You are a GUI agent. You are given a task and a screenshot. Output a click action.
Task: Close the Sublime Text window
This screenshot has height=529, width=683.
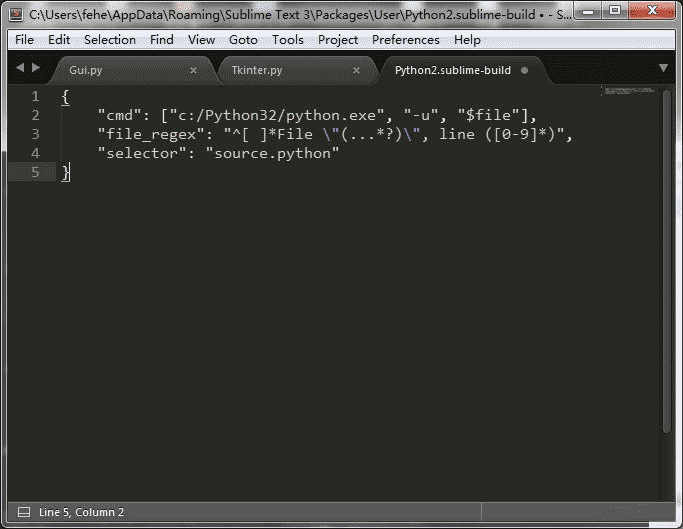[652, 10]
